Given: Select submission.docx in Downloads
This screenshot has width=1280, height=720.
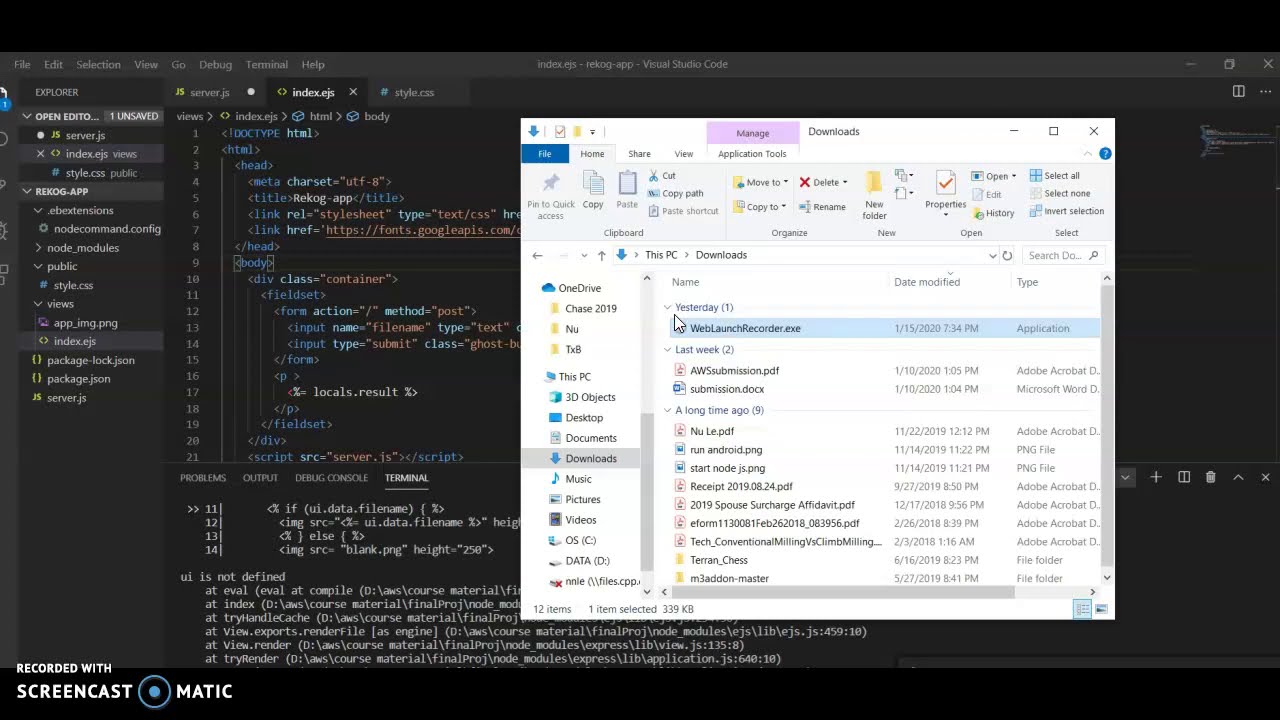Looking at the screenshot, I should 727,389.
